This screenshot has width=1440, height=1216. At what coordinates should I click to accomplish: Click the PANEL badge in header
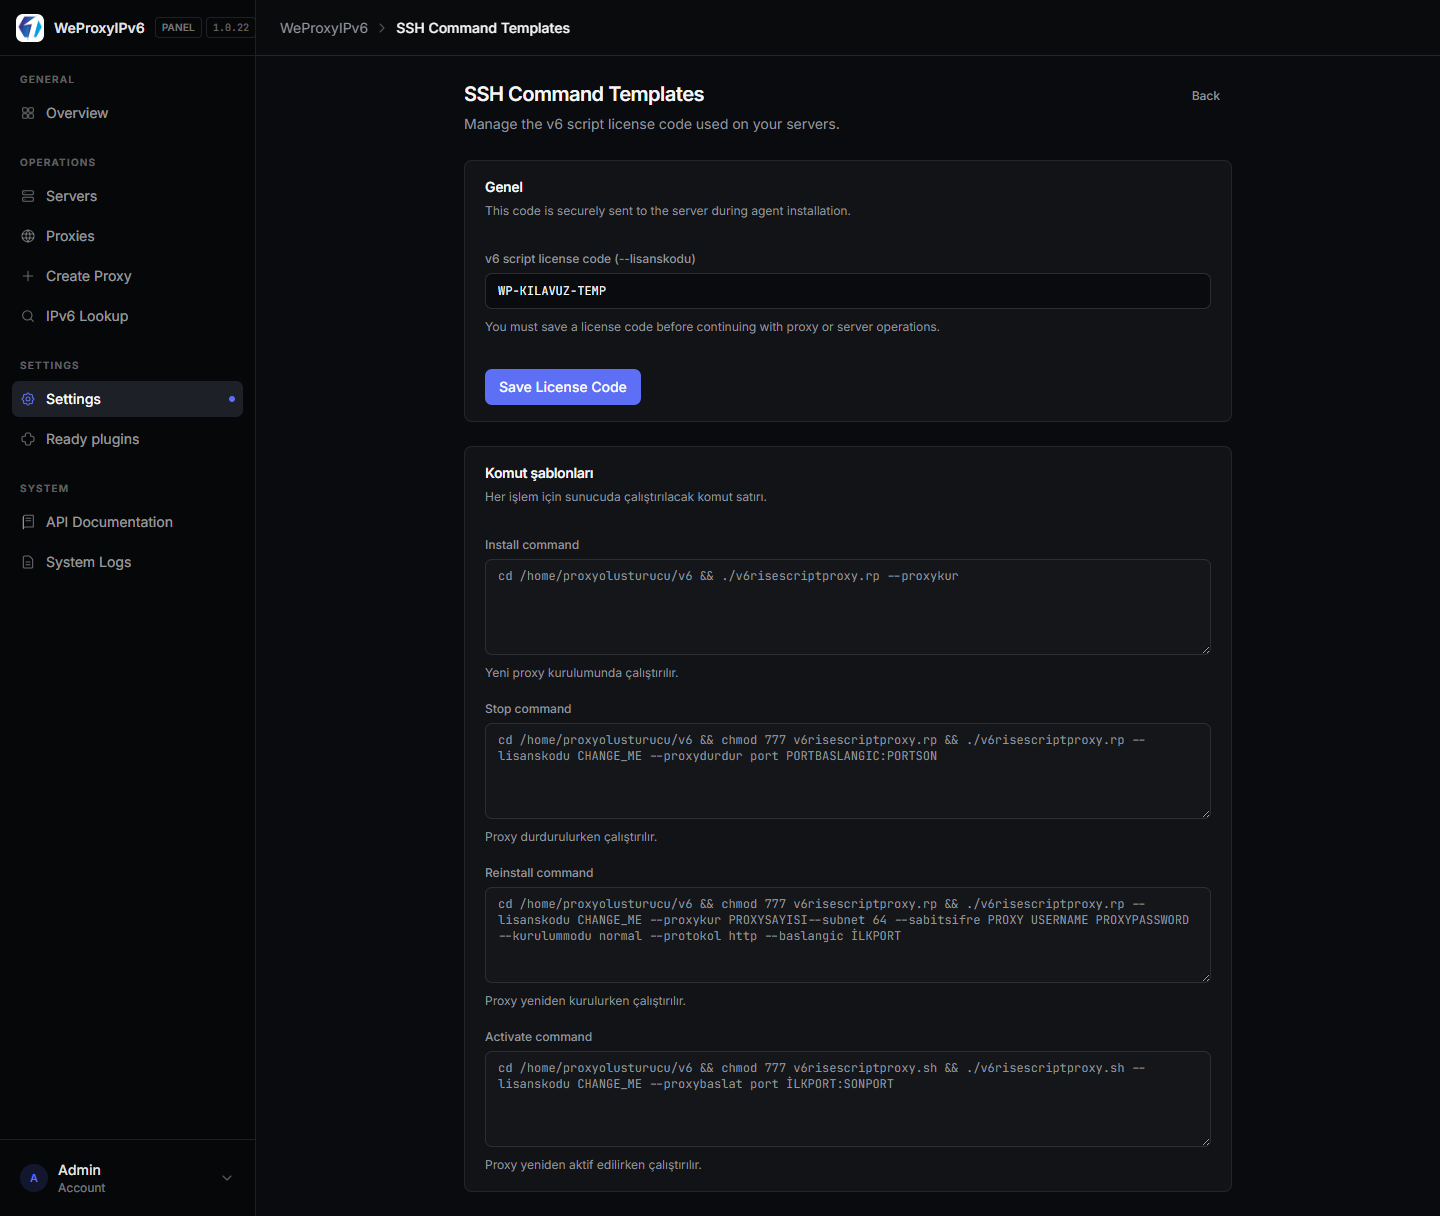click(178, 28)
